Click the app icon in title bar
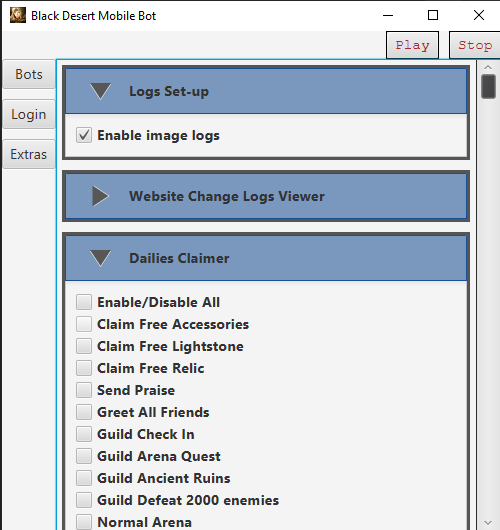This screenshot has height=530, width=500. (x=18, y=15)
